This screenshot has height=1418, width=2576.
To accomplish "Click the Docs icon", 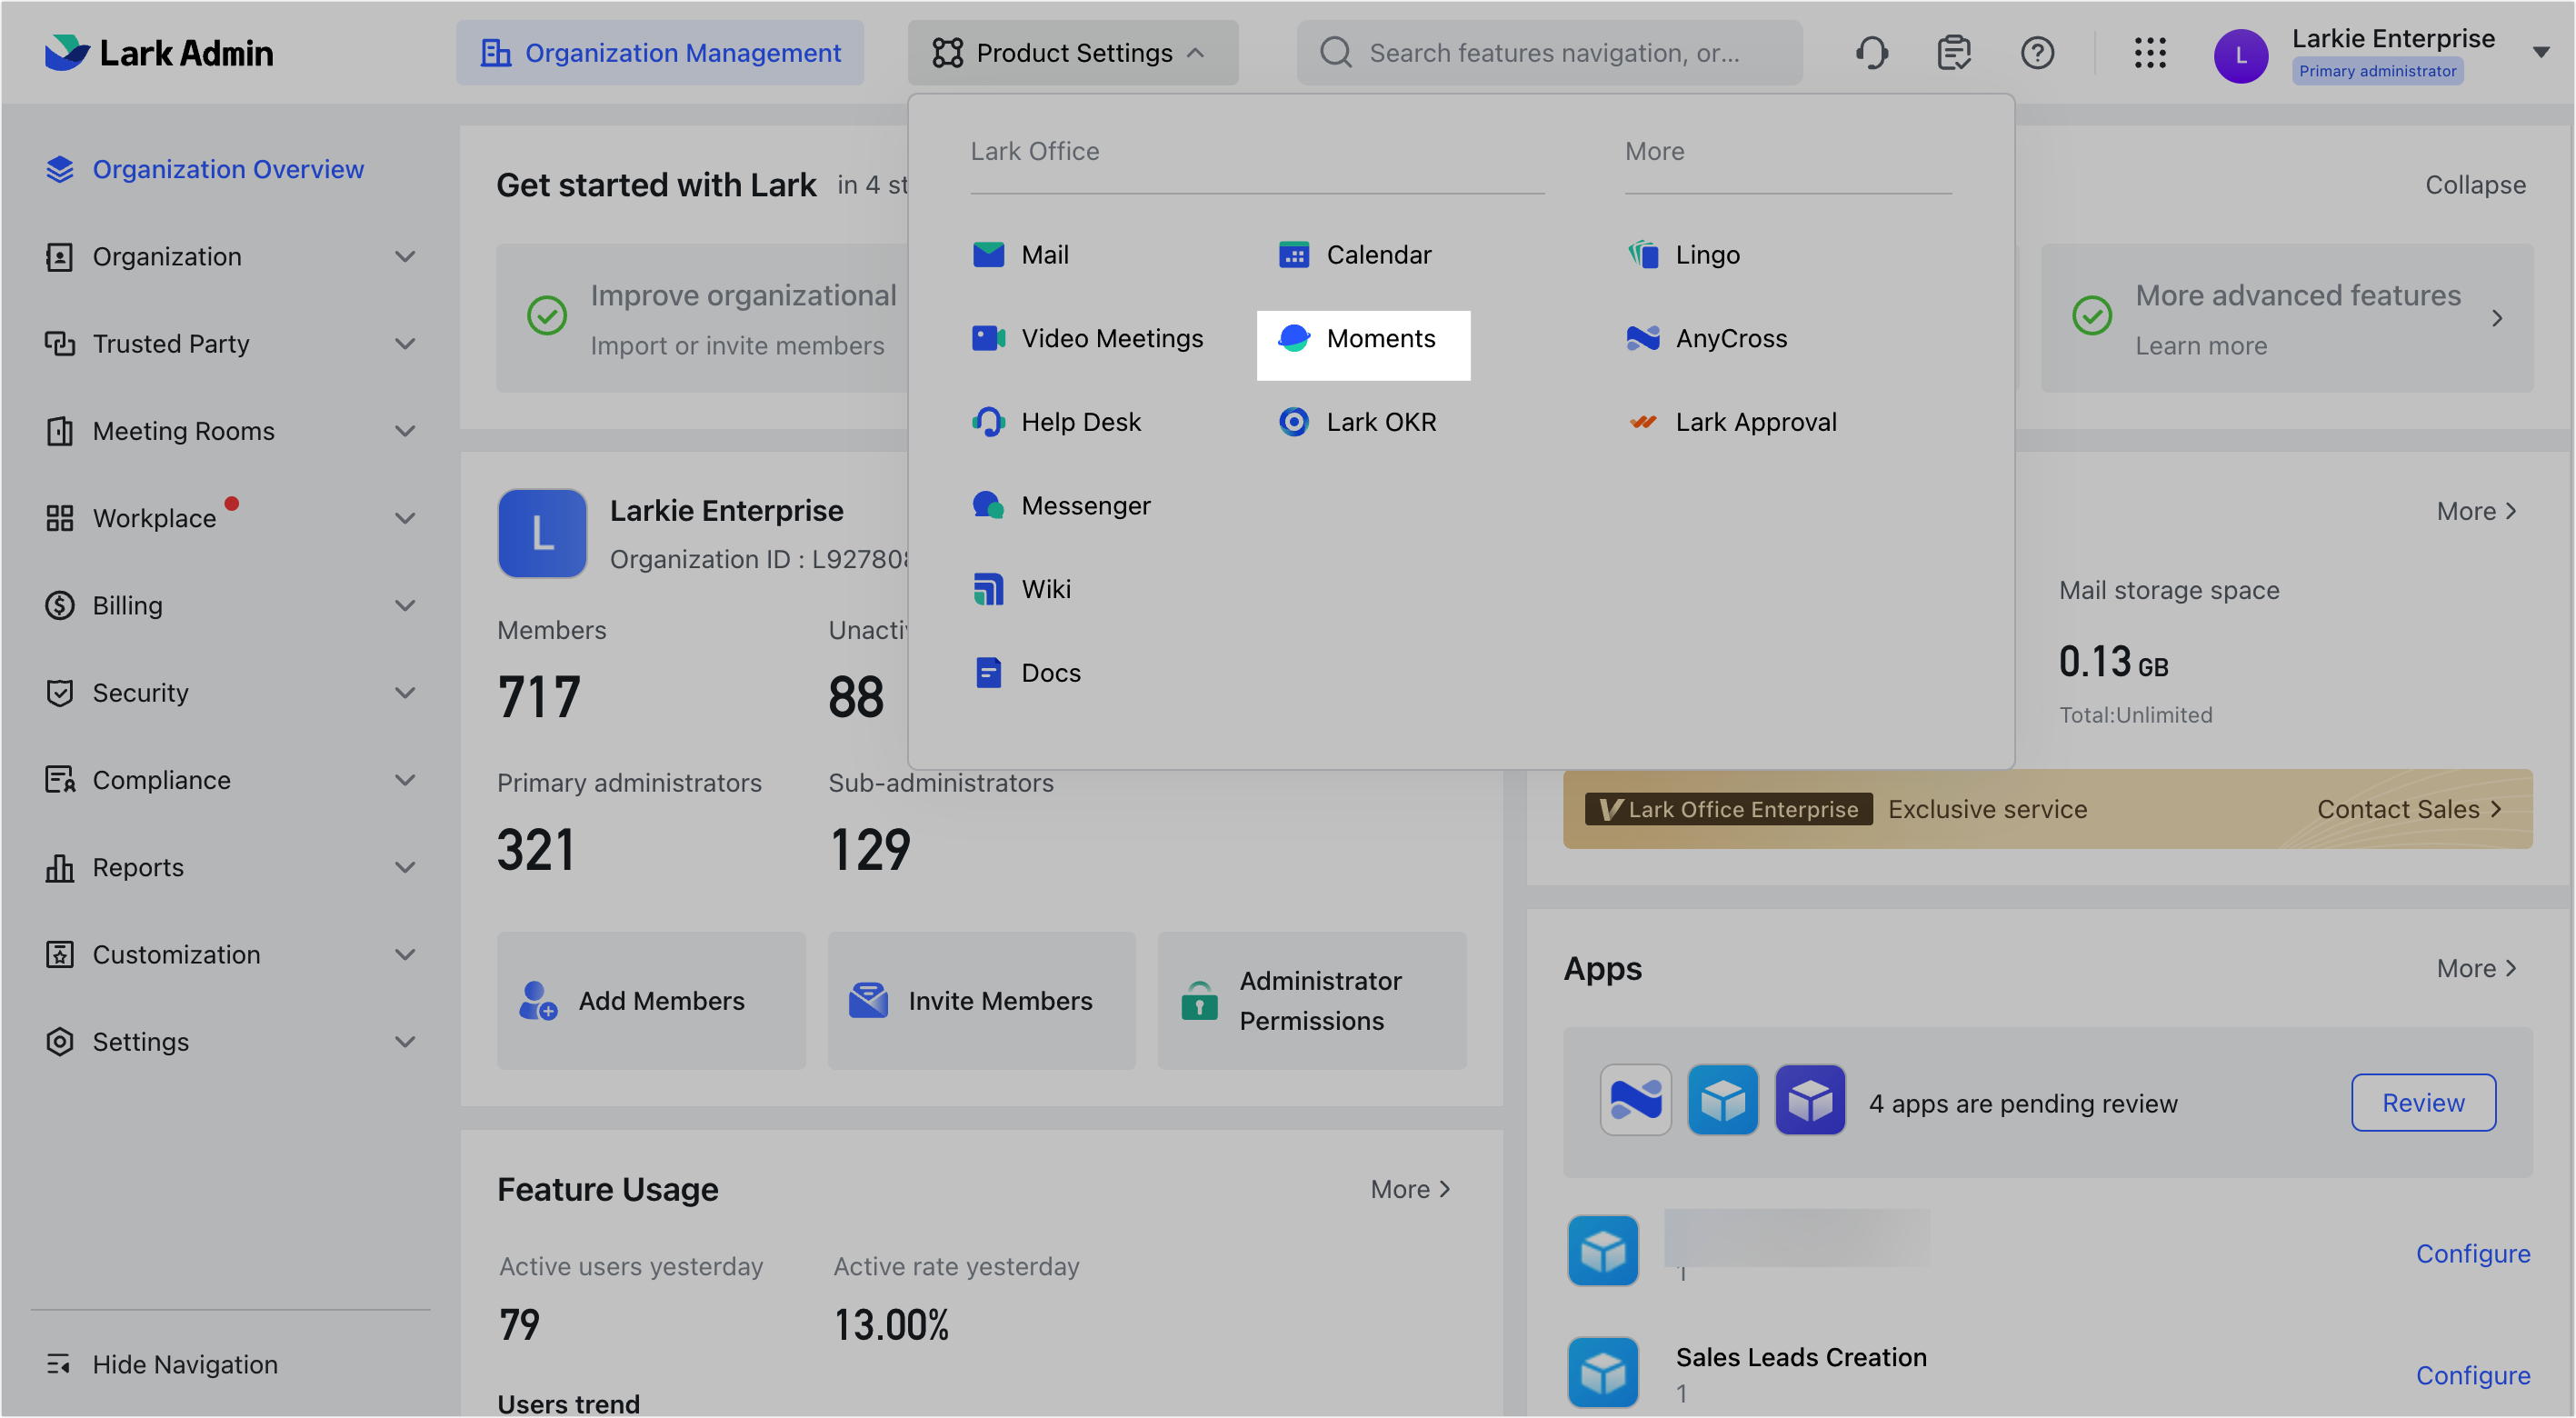I will click(988, 673).
